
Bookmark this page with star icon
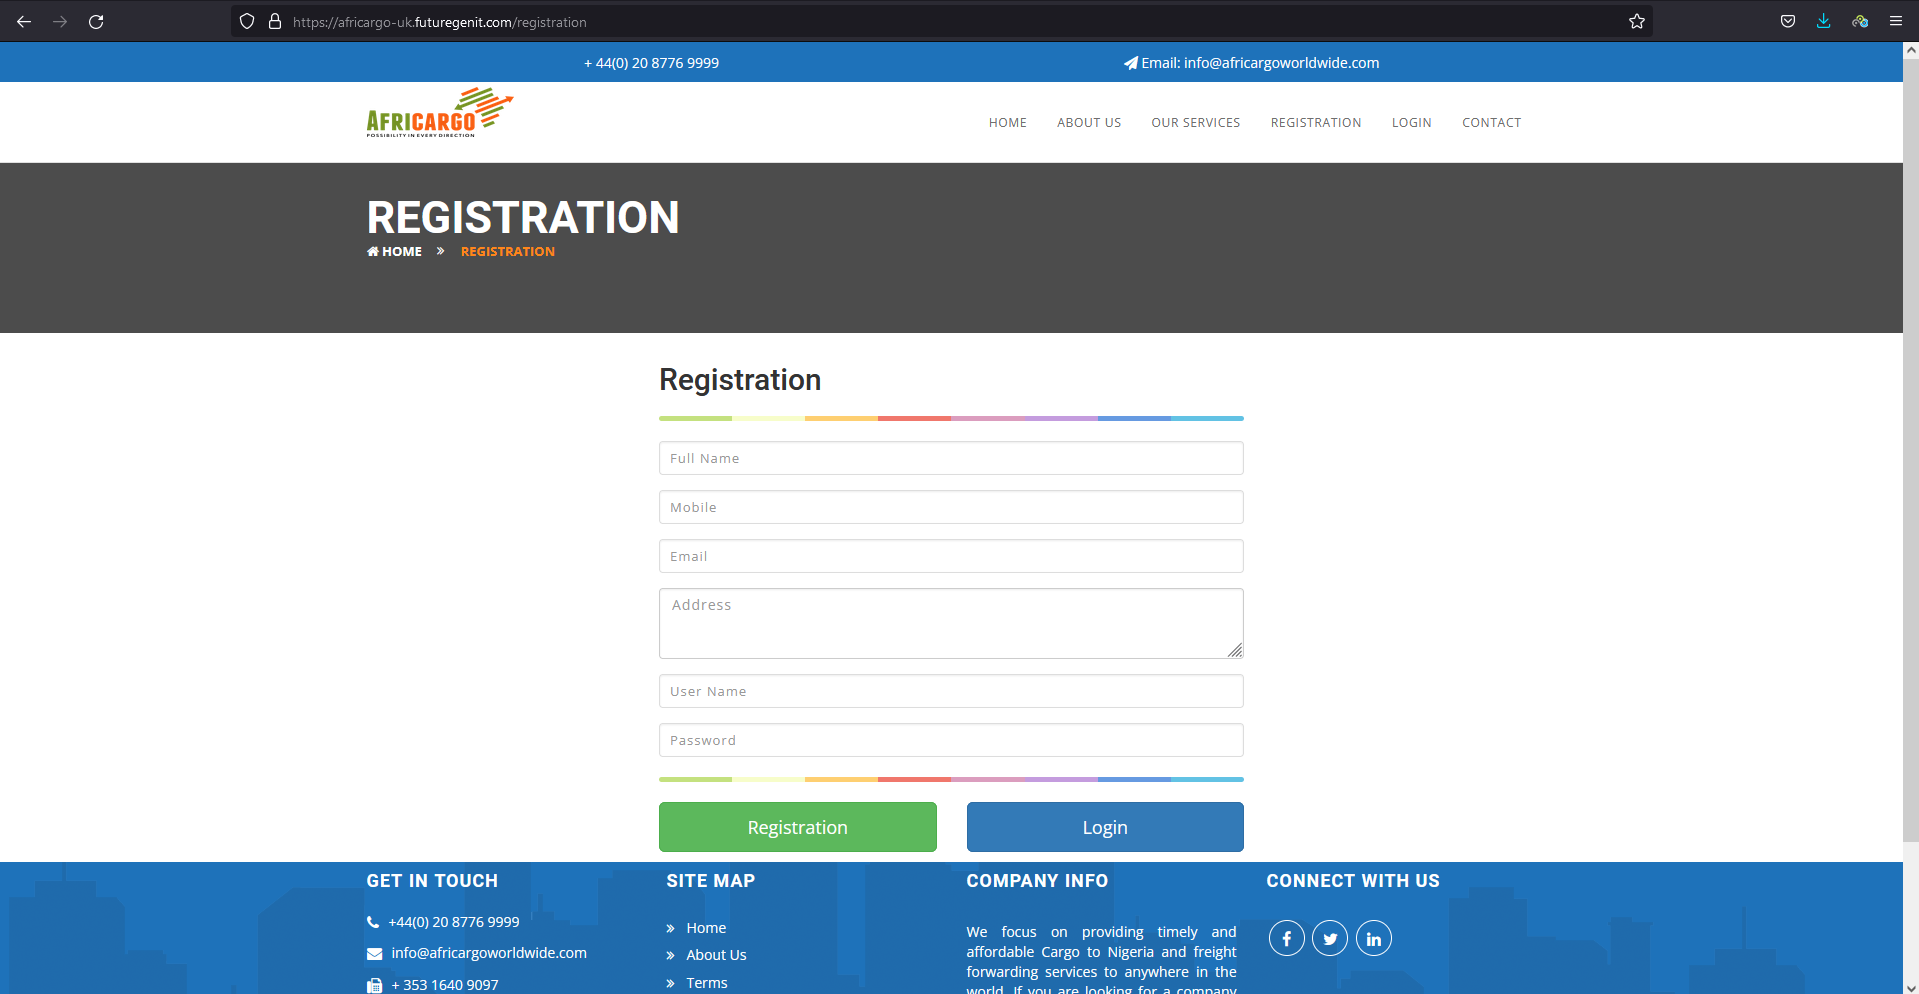pos(1636,21)
